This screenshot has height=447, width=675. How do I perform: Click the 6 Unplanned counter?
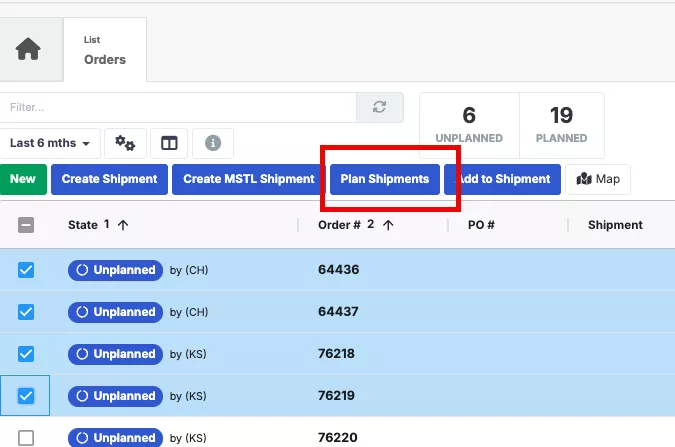click(469, 125)
